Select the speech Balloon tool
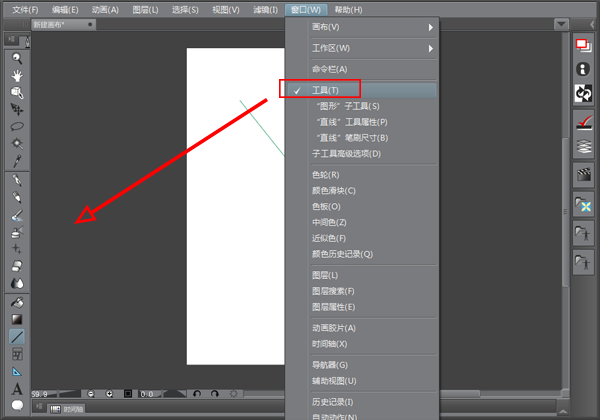Screen dimensions: 600x420 pyautogui.click(x=17, y=404)
